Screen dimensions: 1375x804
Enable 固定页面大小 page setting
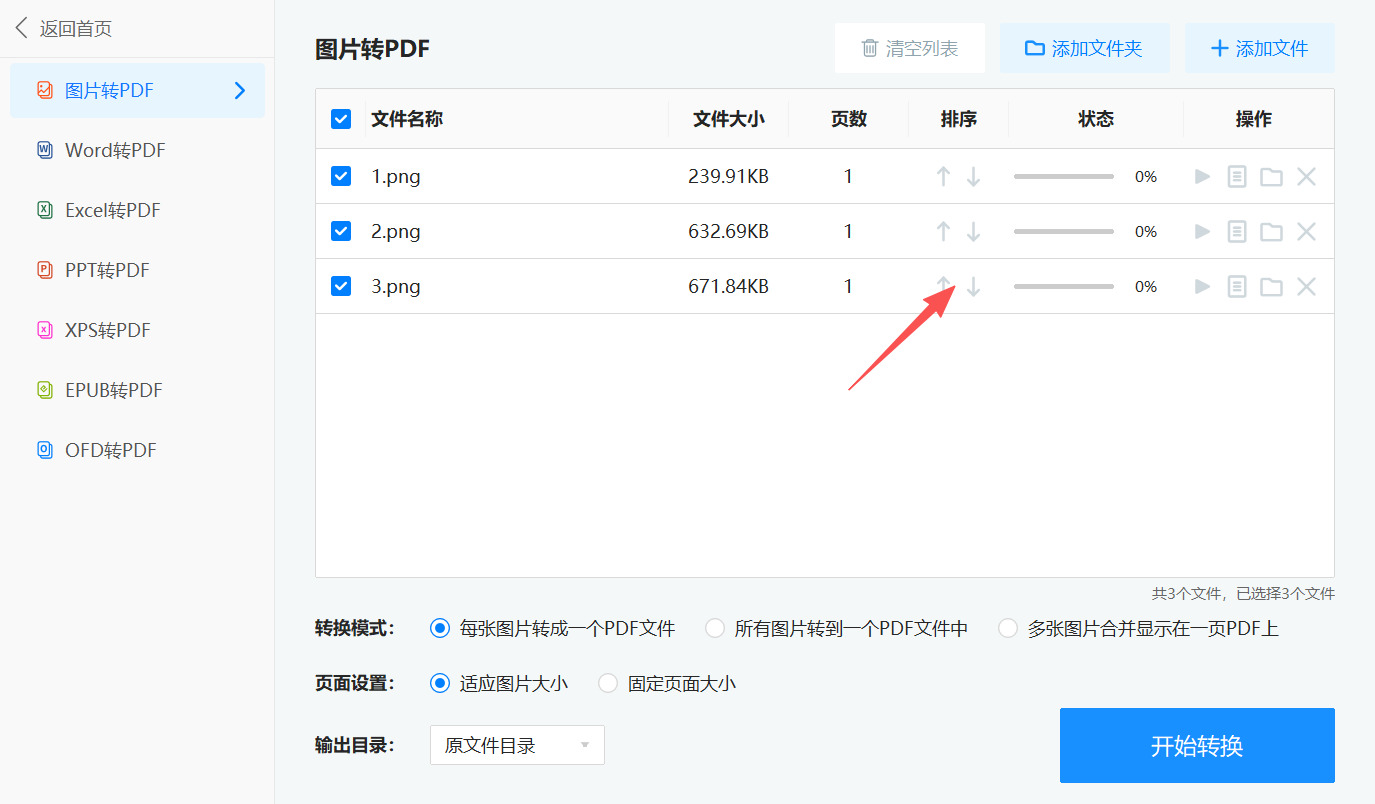click(x=608, y=682)
